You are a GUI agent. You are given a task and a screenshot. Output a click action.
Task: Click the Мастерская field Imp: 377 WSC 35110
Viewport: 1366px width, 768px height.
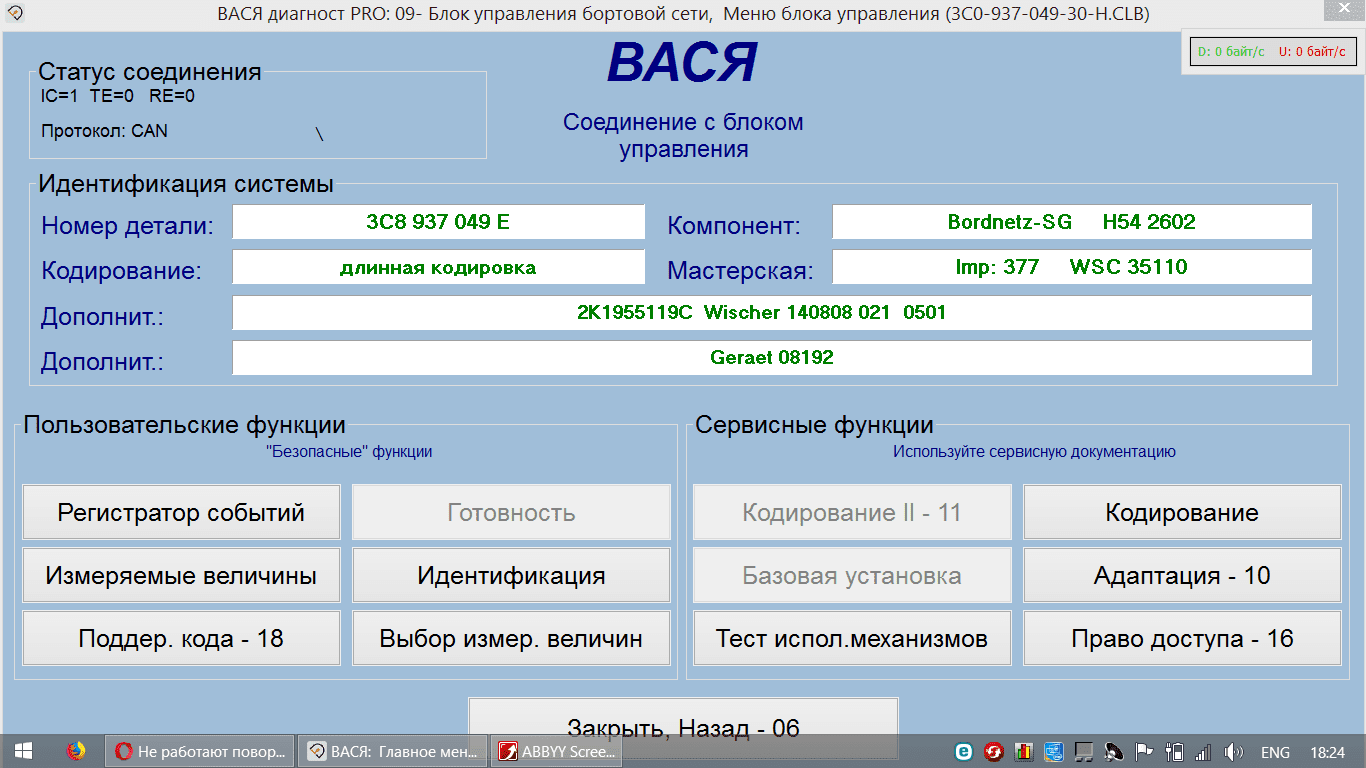pos(1072,267)
